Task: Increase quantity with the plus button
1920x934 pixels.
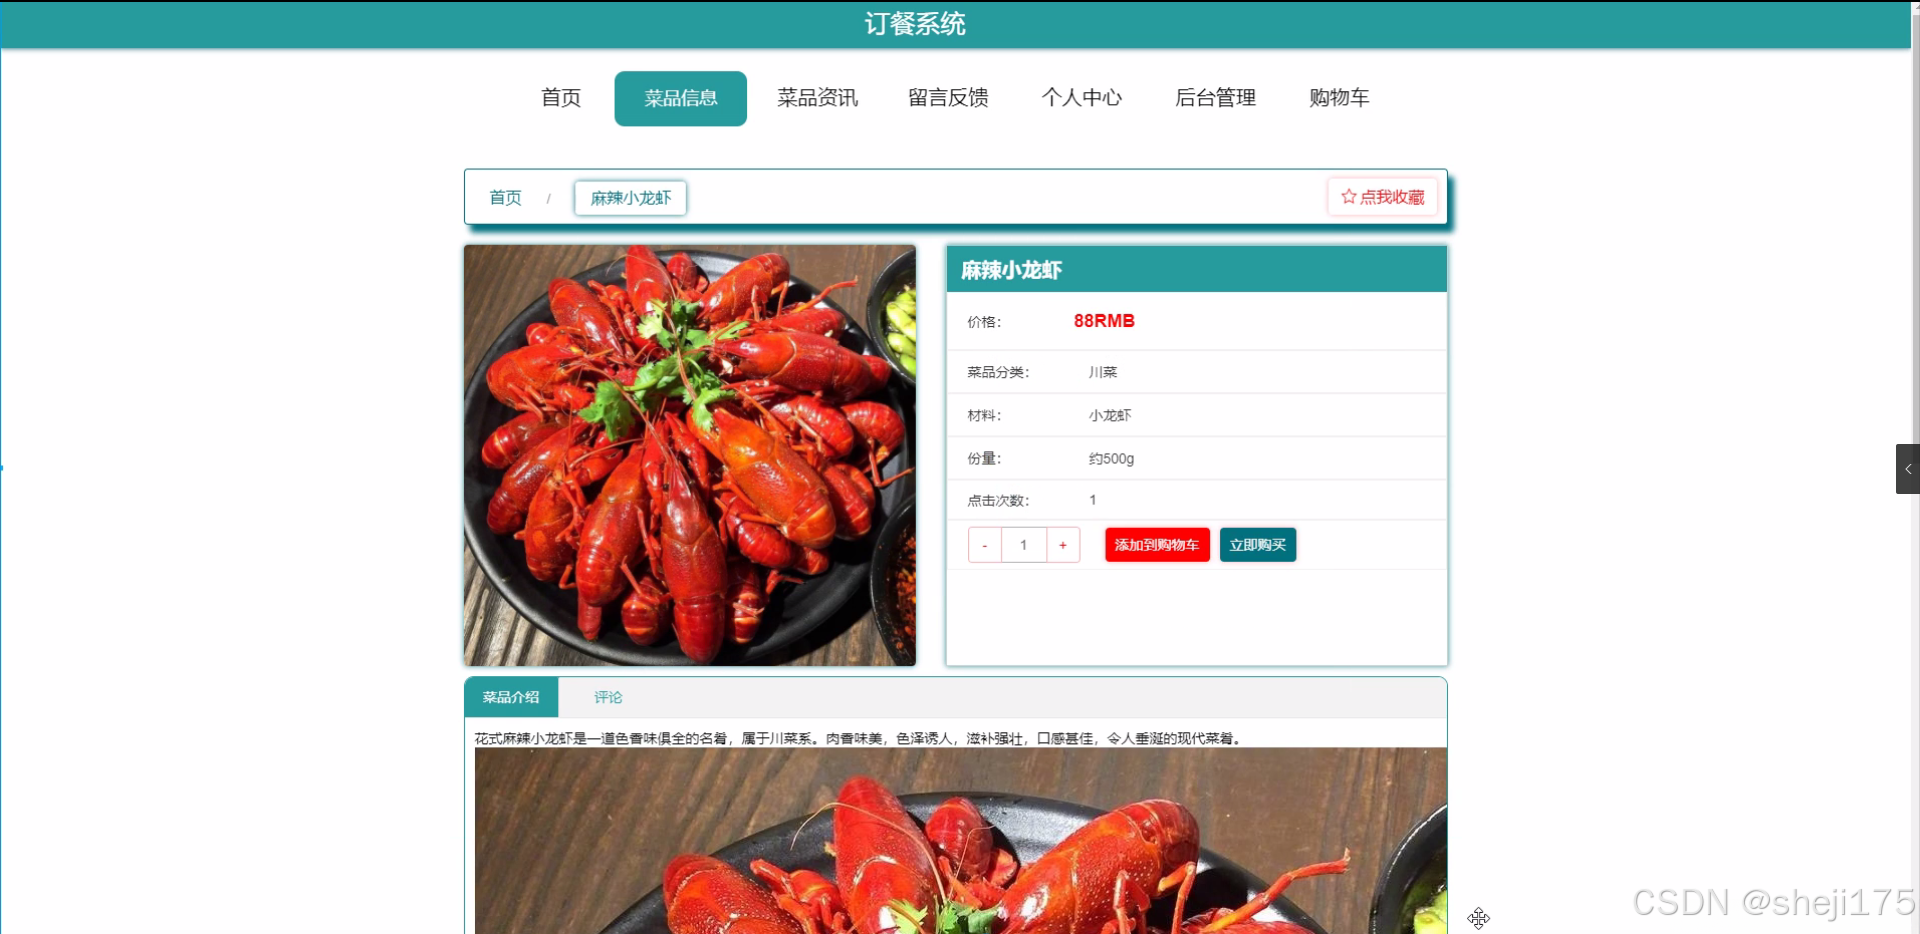Action: click(1063, 545)
